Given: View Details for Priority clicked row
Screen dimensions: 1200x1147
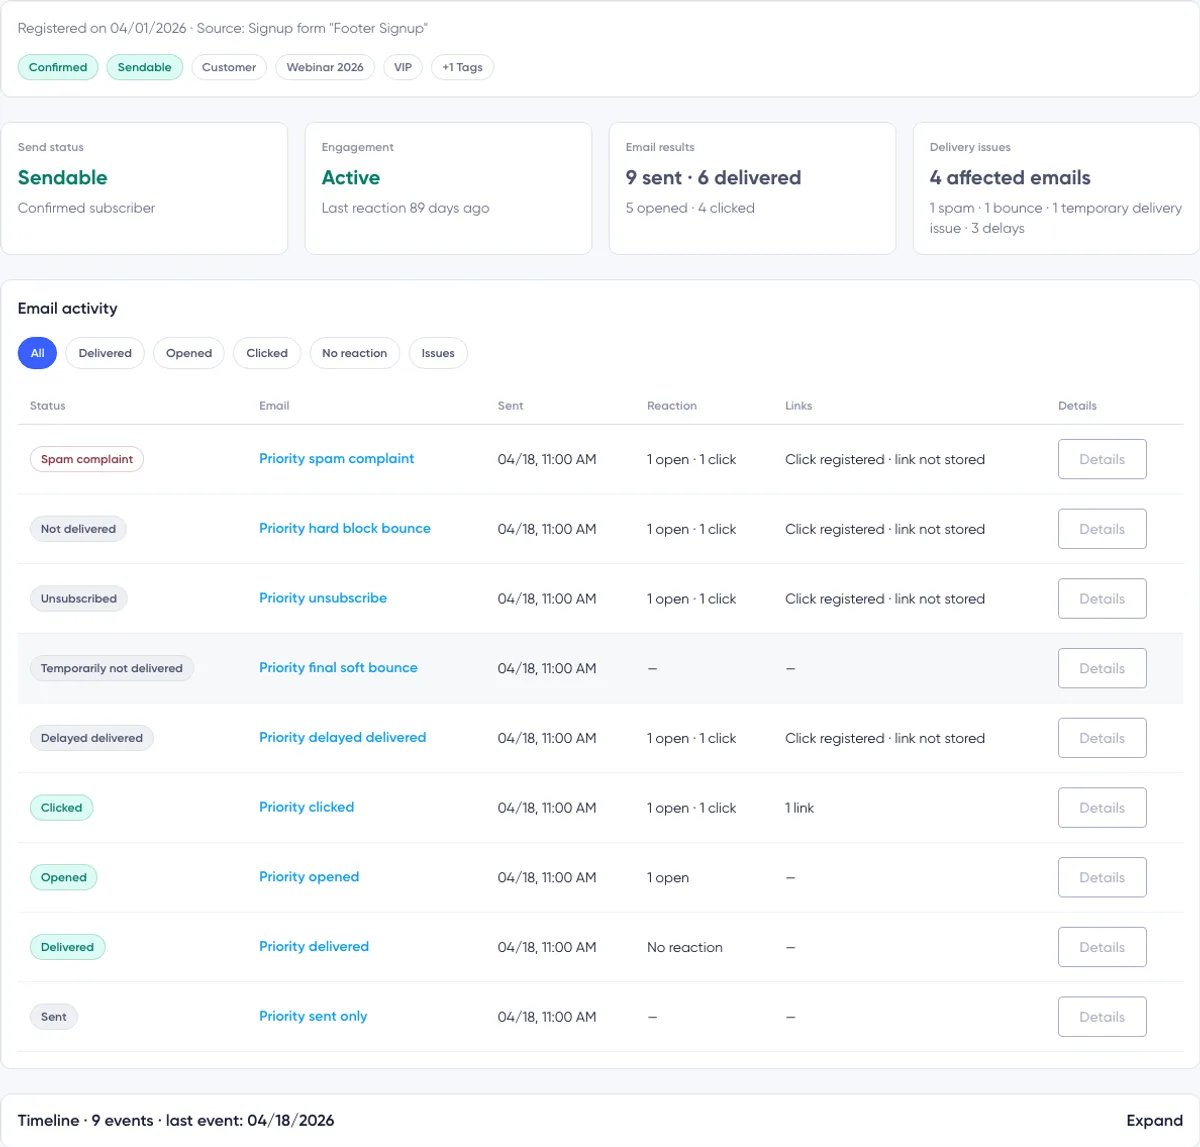Looking at the screenshot, I should click(1102, 808).
